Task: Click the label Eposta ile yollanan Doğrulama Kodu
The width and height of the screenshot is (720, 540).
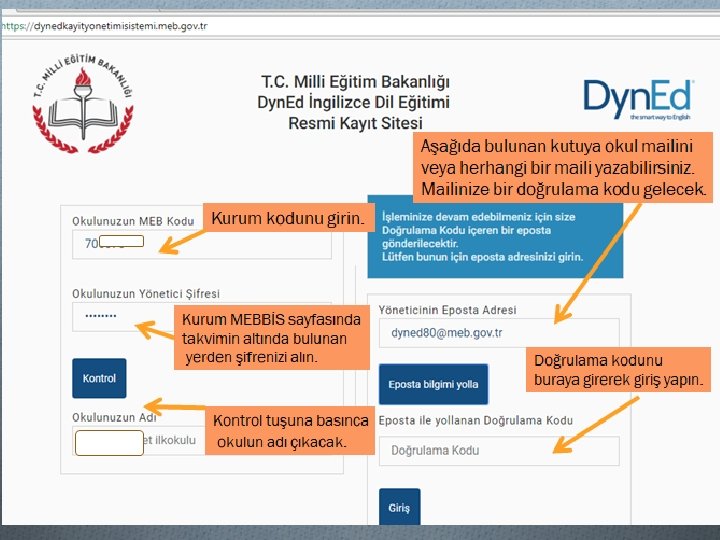Action: pos(476,421)
